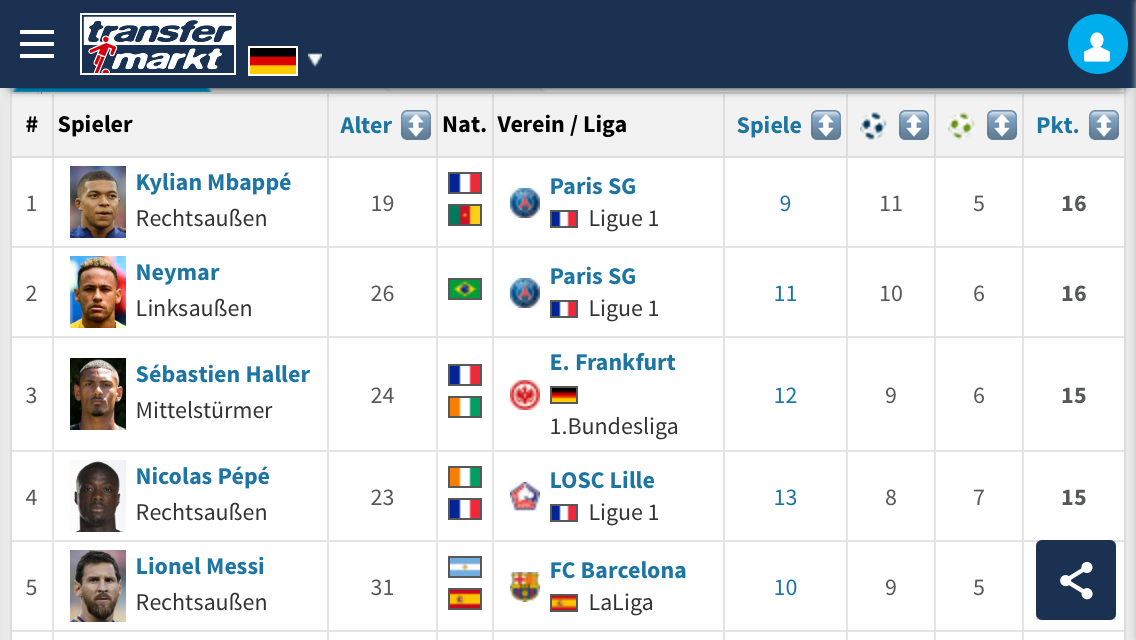The image size is (1136, 640).
Task: Tap the share button icon
Action: coord(1076,580)
